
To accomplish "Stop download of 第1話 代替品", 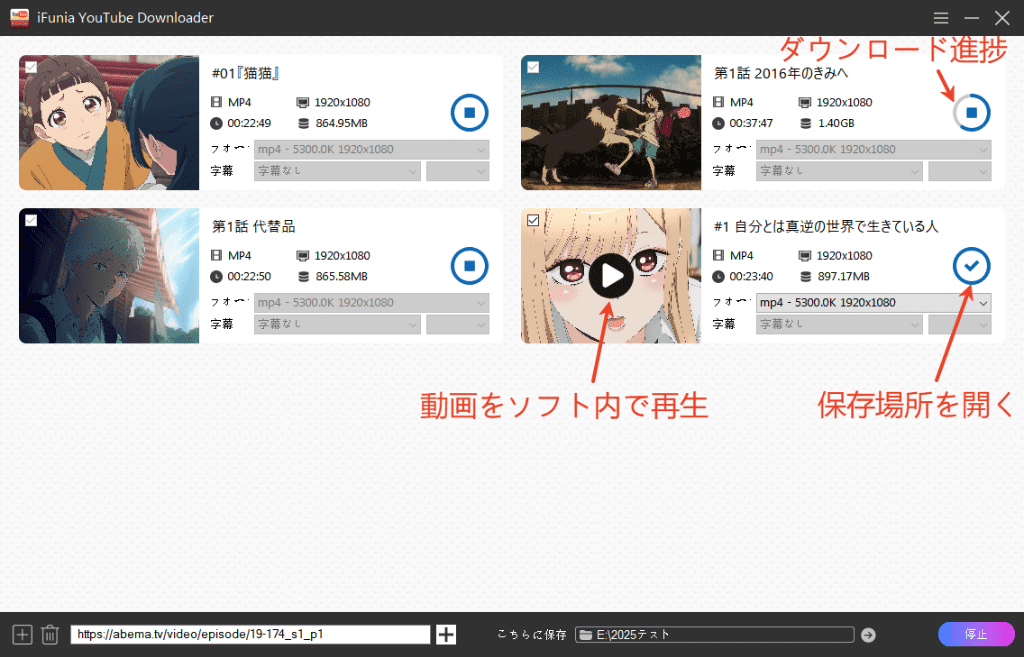I will 469,265.
